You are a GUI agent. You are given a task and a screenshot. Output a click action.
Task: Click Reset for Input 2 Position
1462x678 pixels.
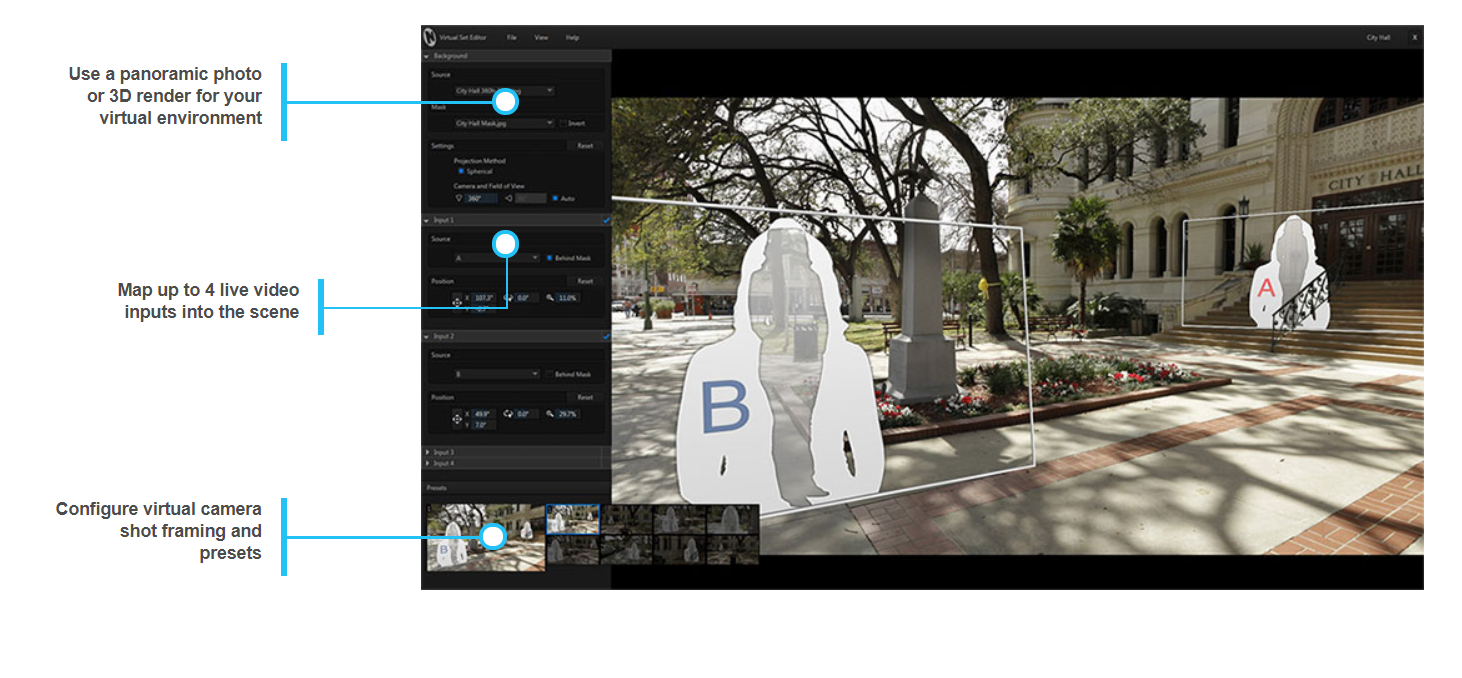(585, 397)
